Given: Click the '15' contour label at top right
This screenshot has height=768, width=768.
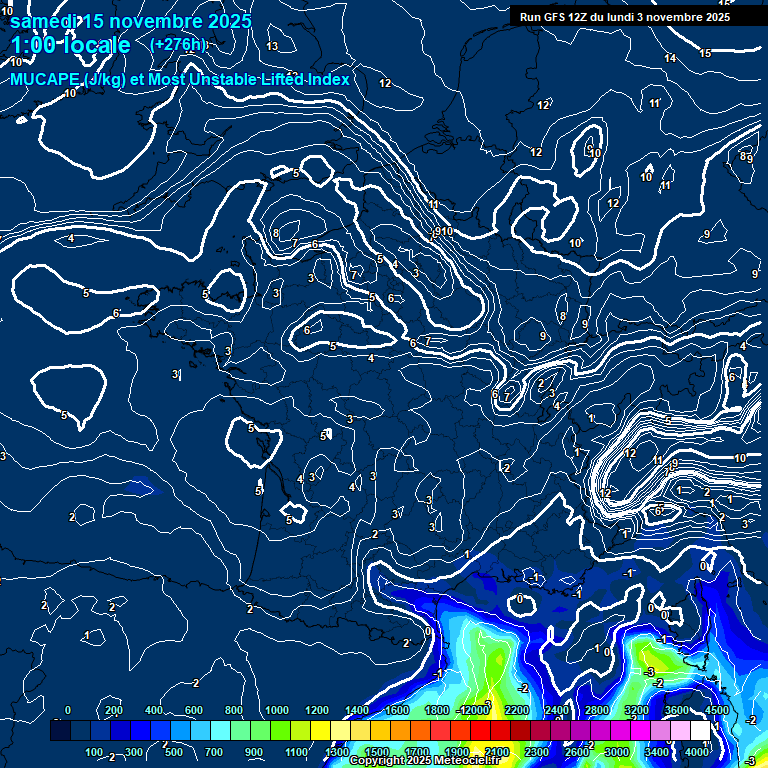Looking at the screenshot, I should pos(705,53).
